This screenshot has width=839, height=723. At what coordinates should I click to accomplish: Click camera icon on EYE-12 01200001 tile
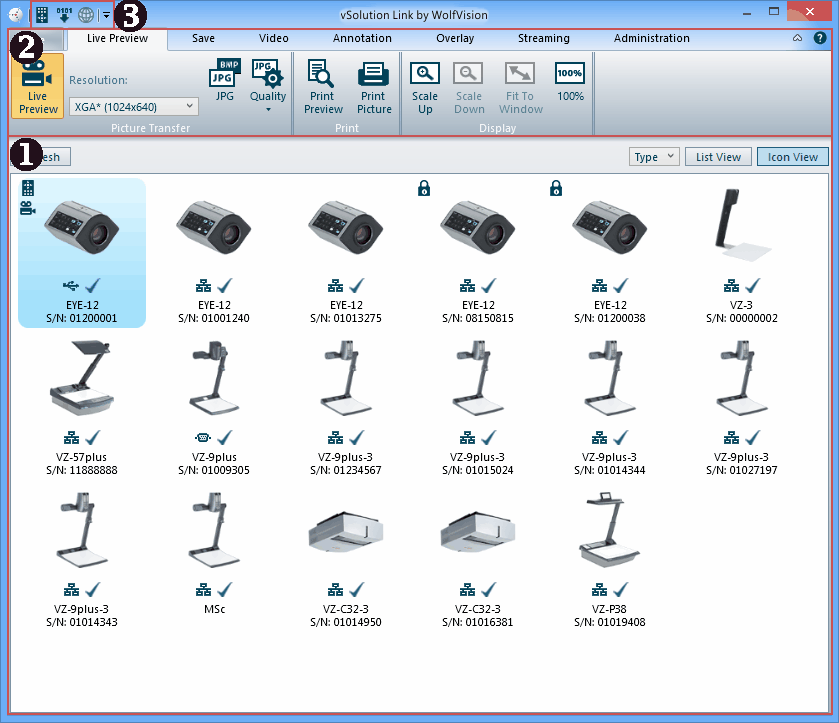pyautogui.click(x=28, y=208)
